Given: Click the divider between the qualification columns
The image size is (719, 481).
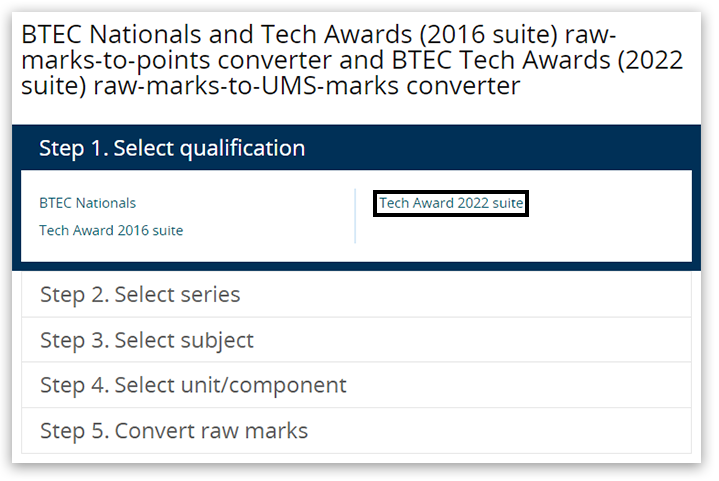Looking at the screenshot, I should pos(355,216).
